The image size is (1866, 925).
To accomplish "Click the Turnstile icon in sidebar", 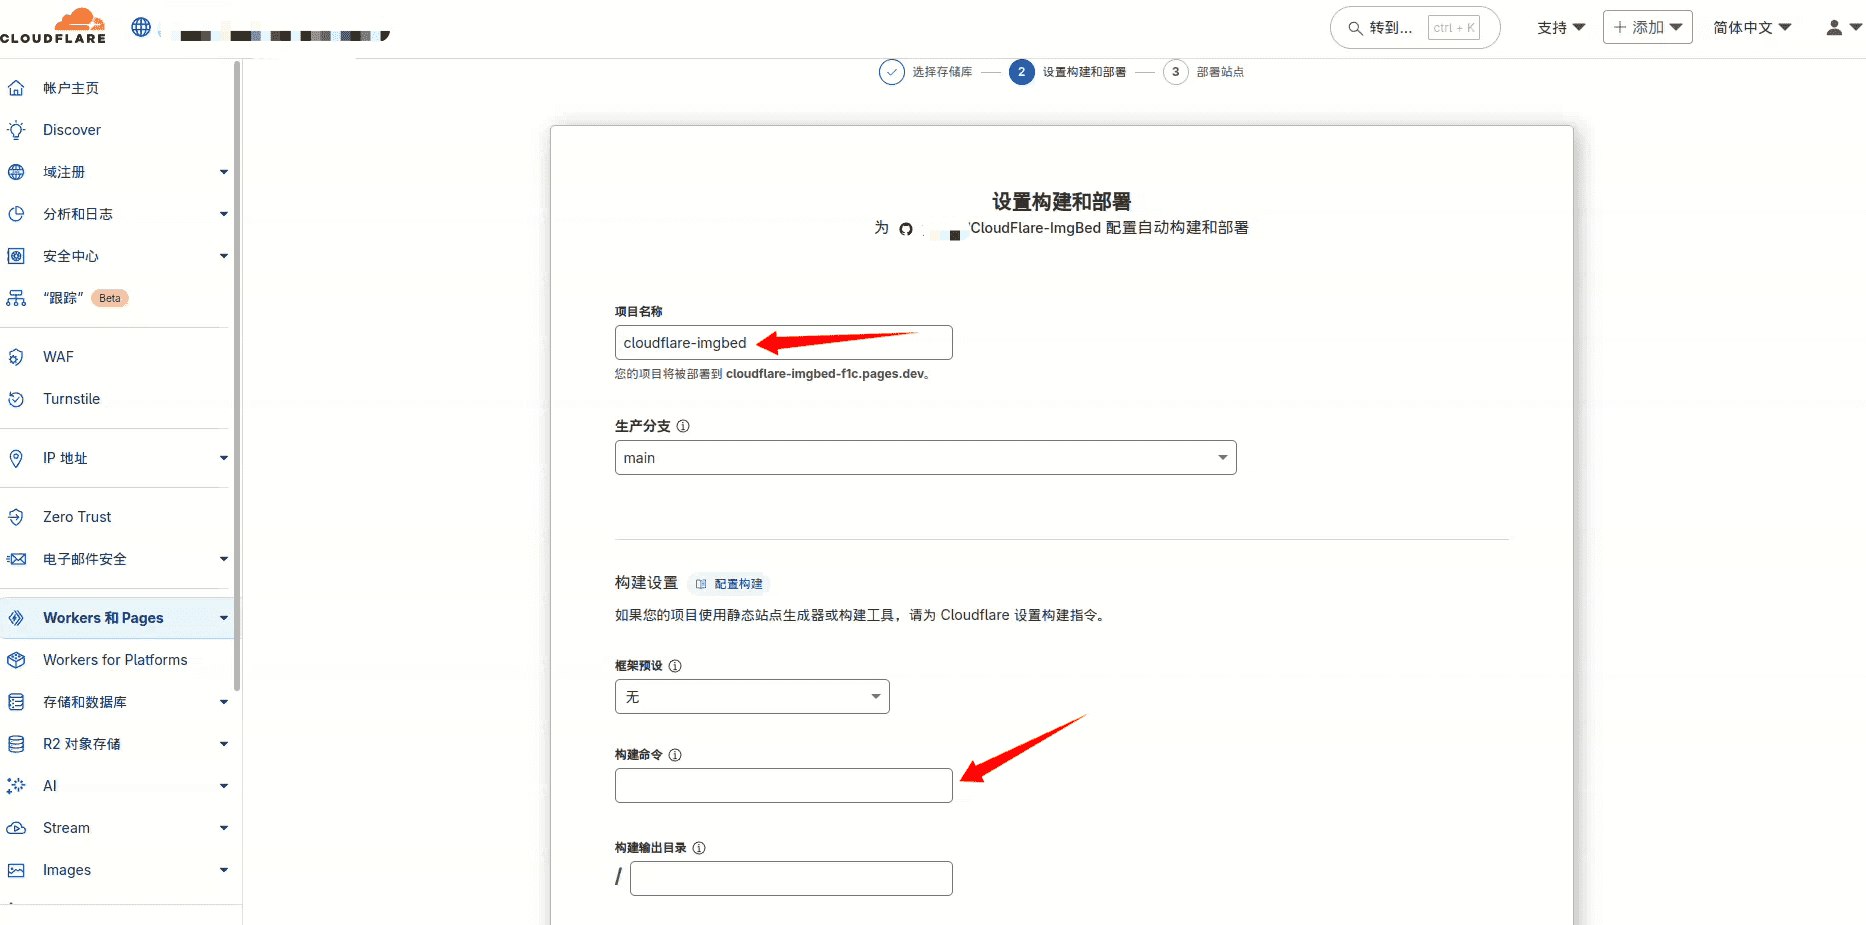I will pos(16,399).
